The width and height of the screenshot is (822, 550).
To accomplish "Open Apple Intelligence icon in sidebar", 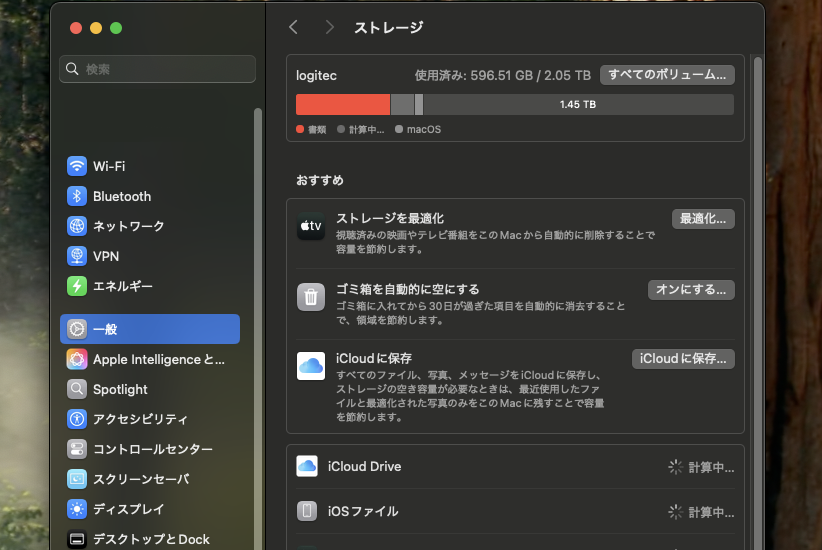I will 77,359.
